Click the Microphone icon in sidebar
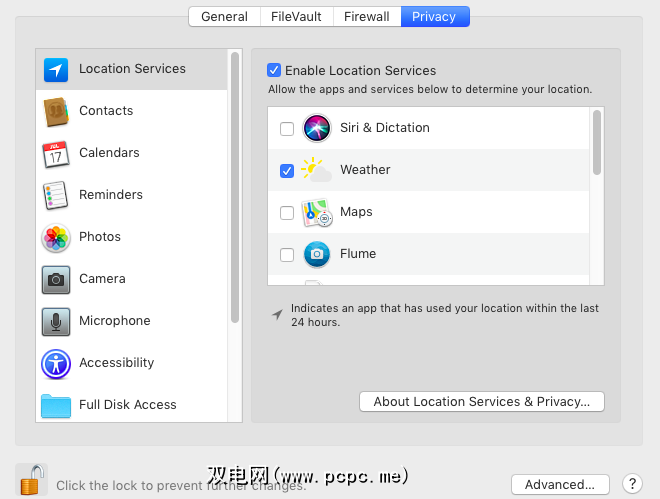This screenshot has height=499, width=660. click(x=56, y=321)
